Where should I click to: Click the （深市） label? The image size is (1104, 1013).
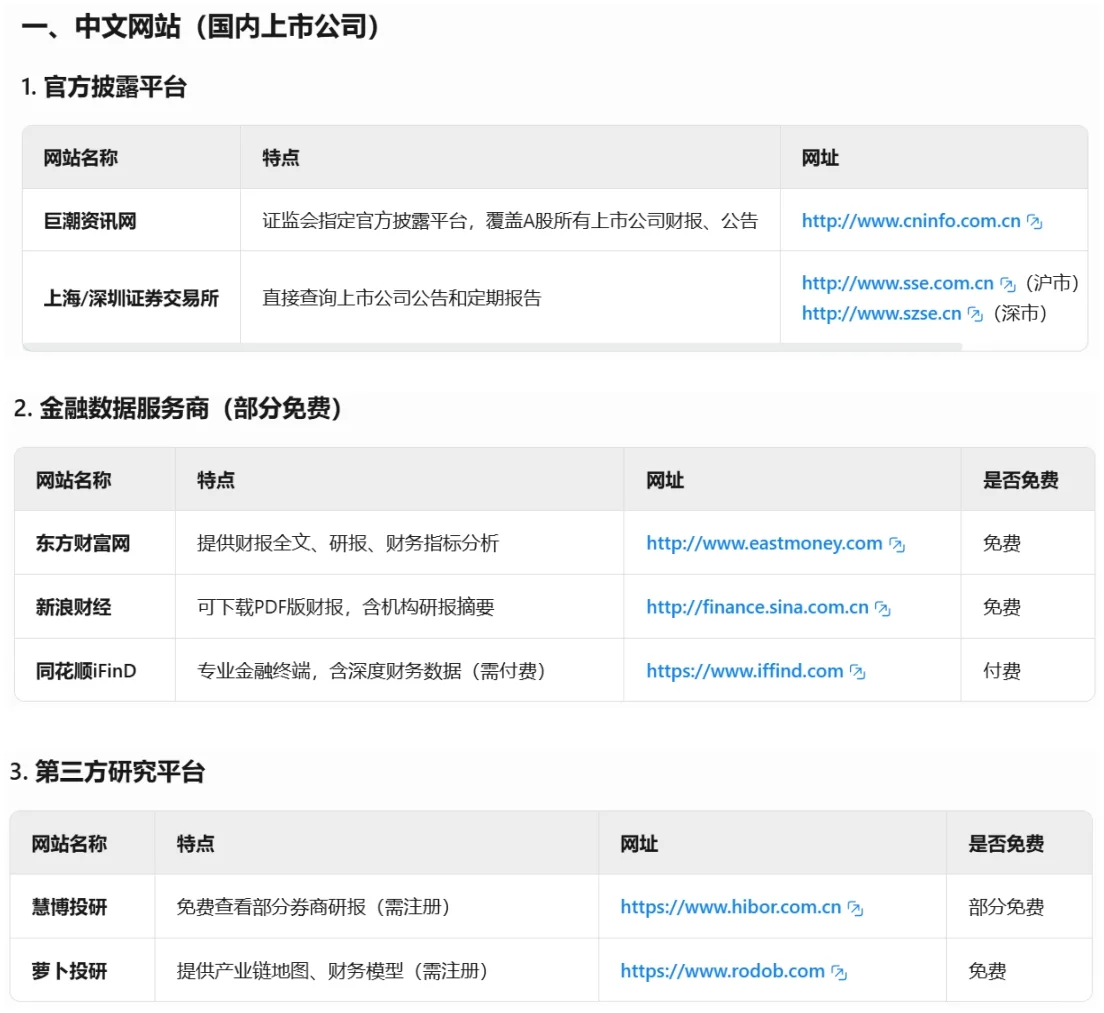1020,313
